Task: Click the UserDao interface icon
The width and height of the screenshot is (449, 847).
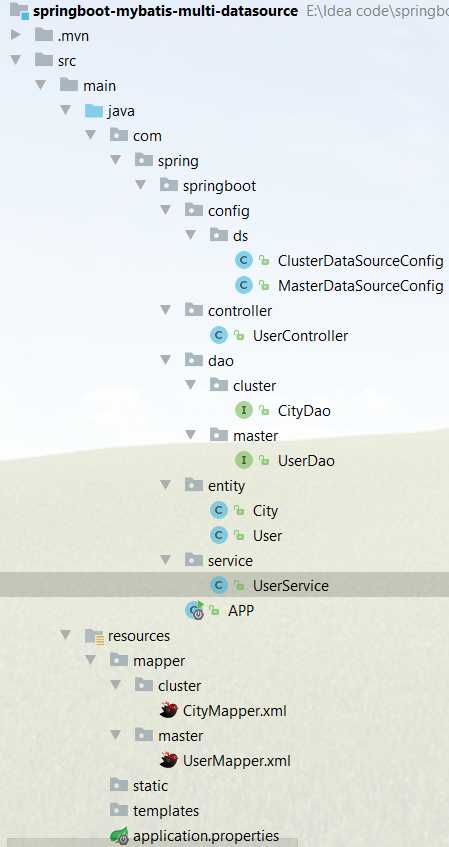Action: pos(244,460)
